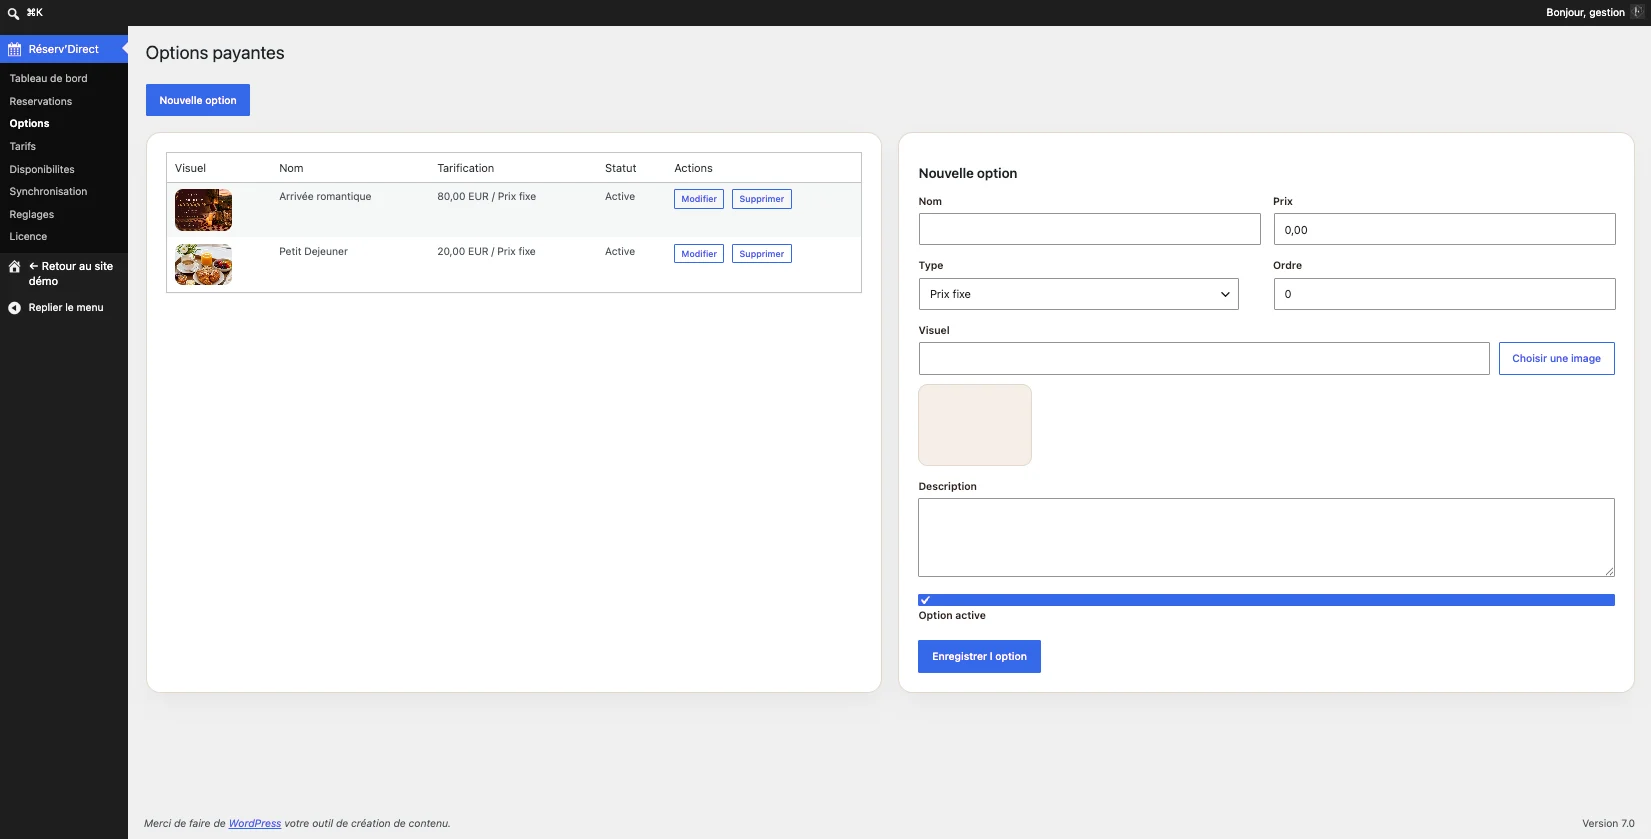The height and width of the screenshot is (839, 1651).
Task: Focus the Ordre input field
Action: point(1444,294)
